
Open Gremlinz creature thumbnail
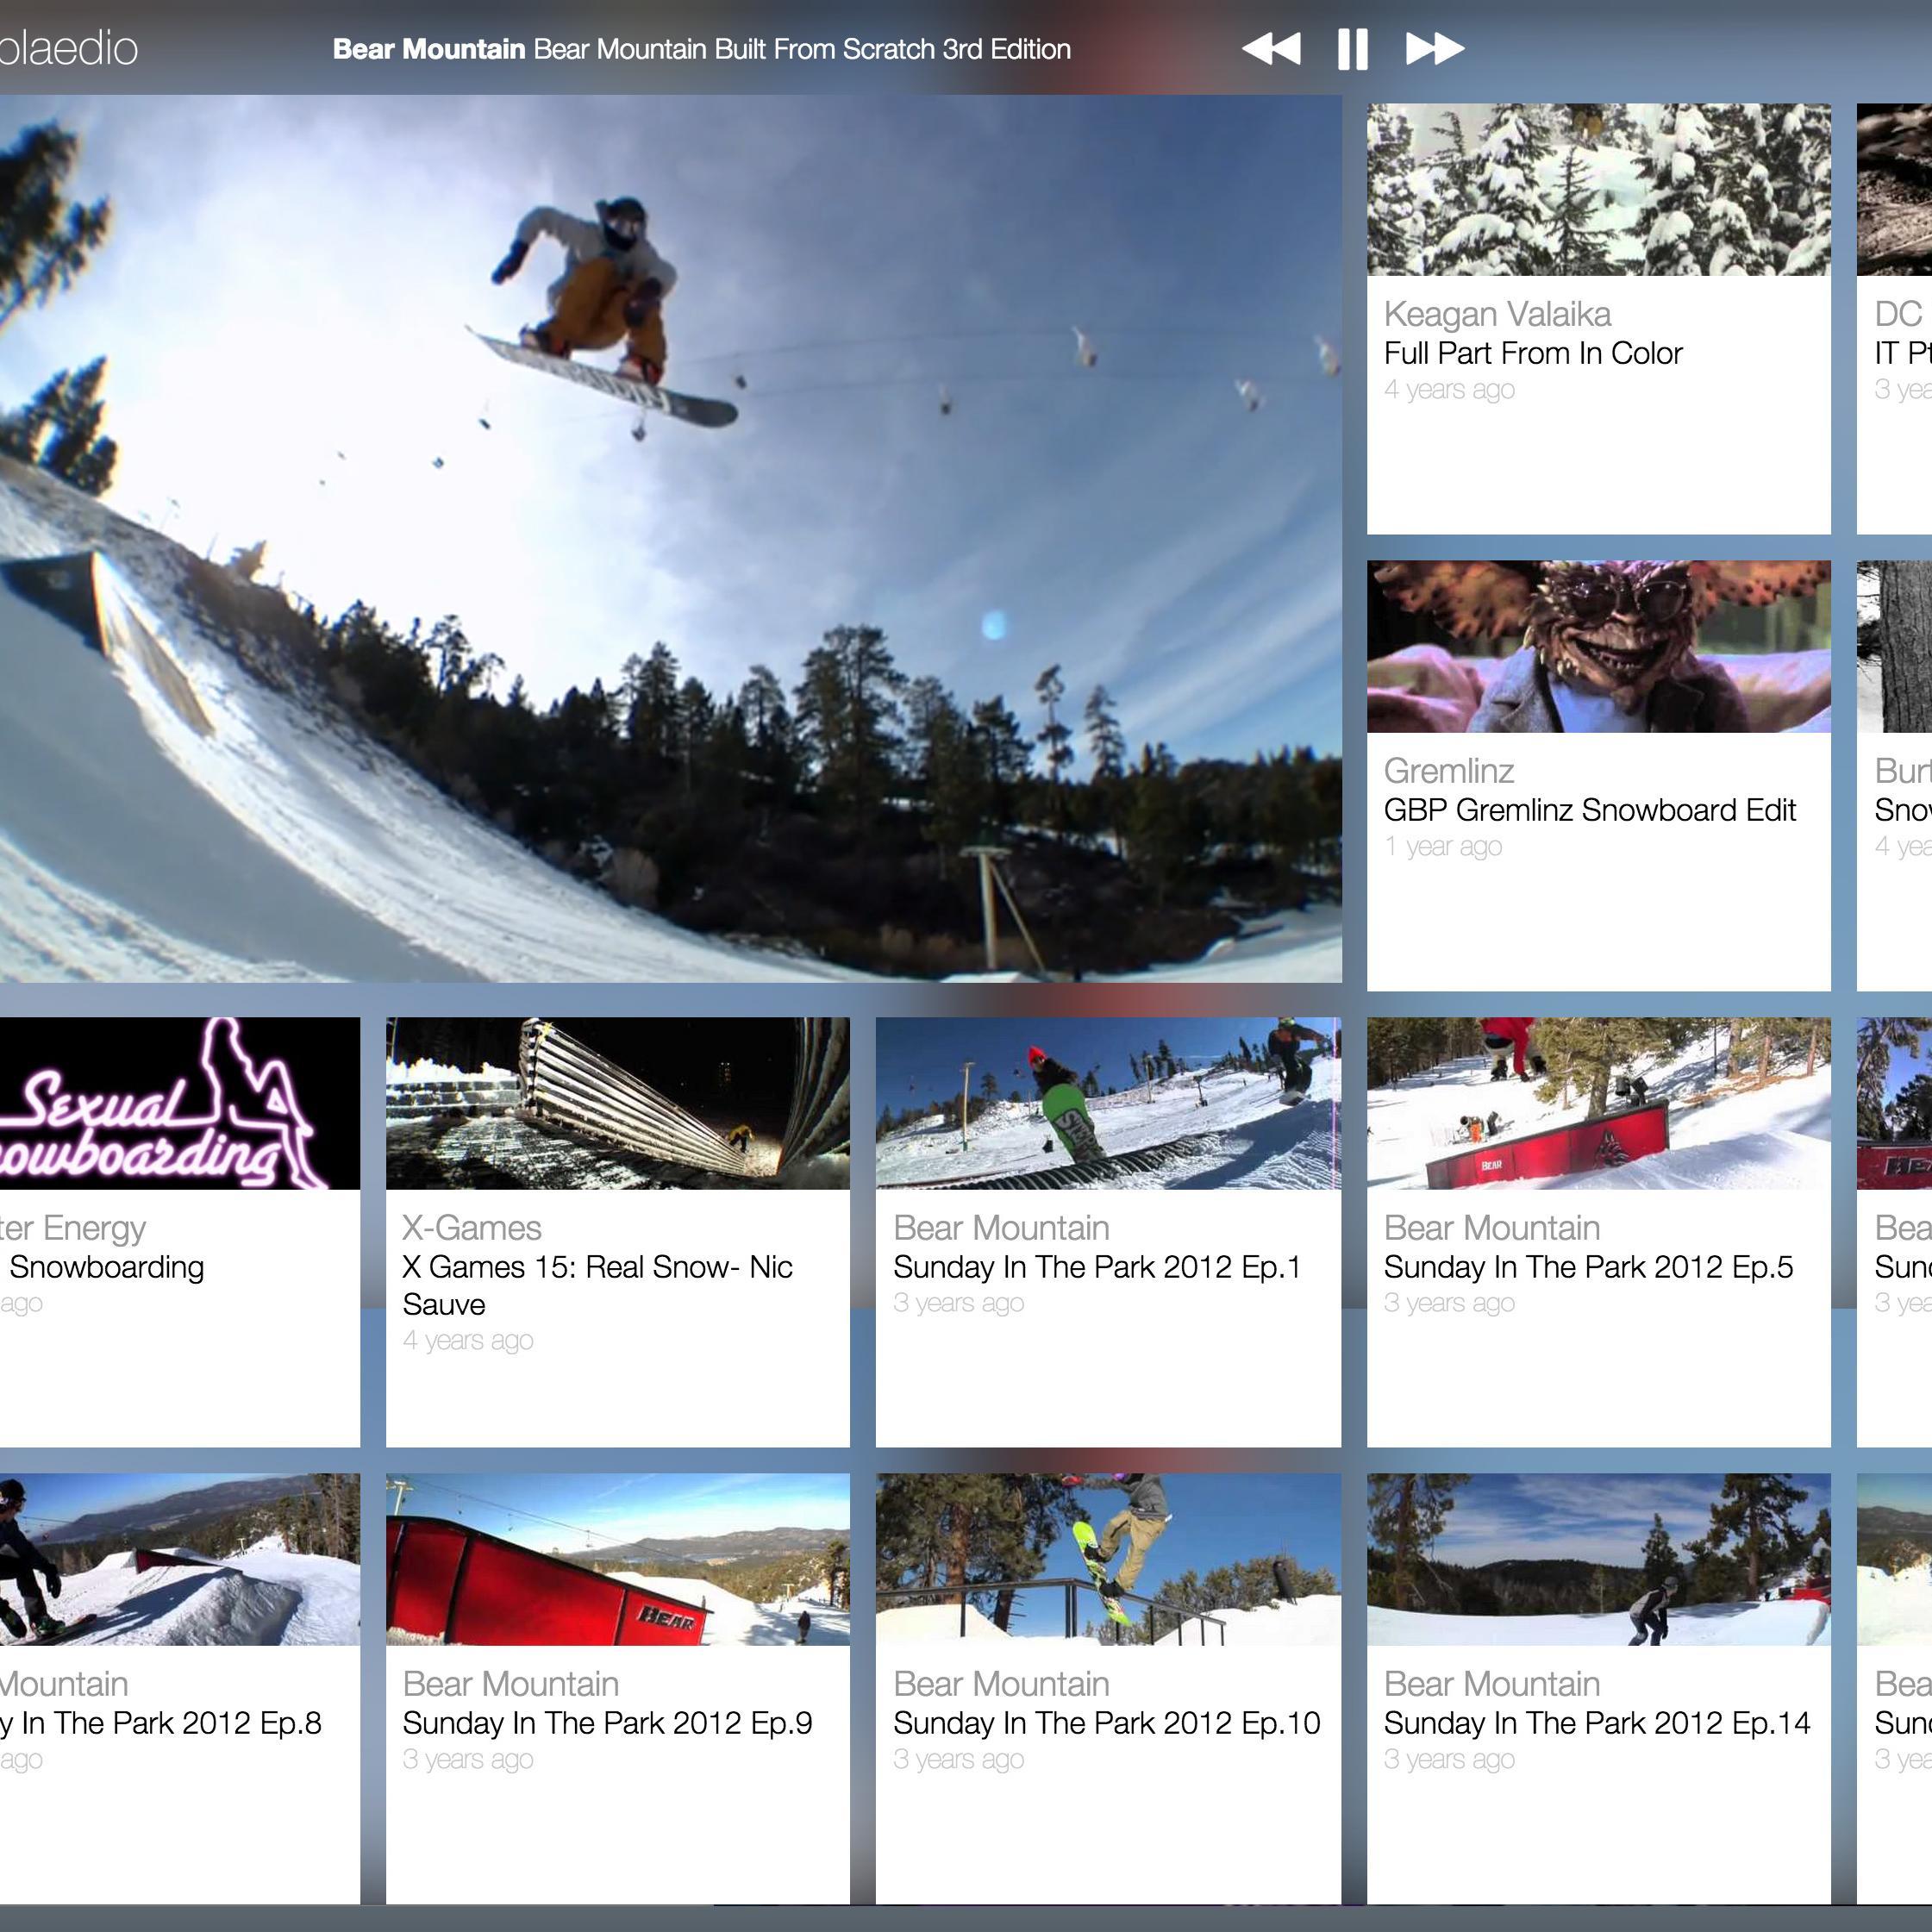pos(1598,646)
